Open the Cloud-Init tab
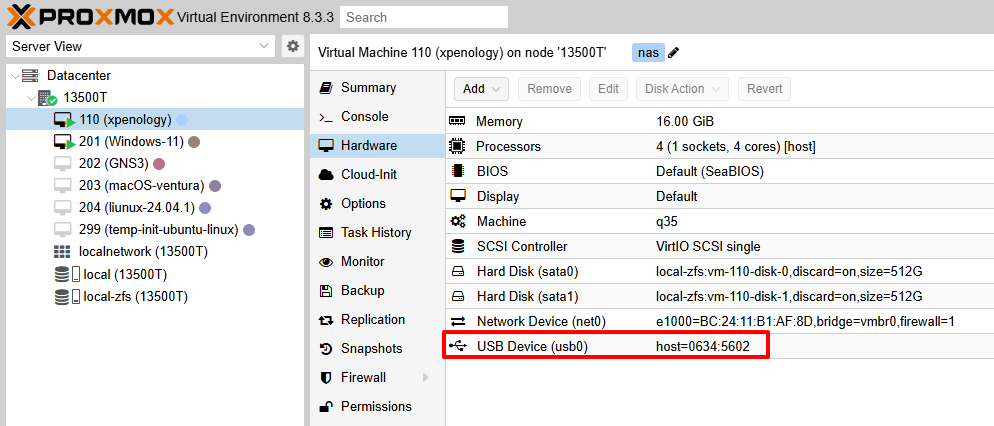This screenshot has height=426, width=994. (x=376, y=174)
